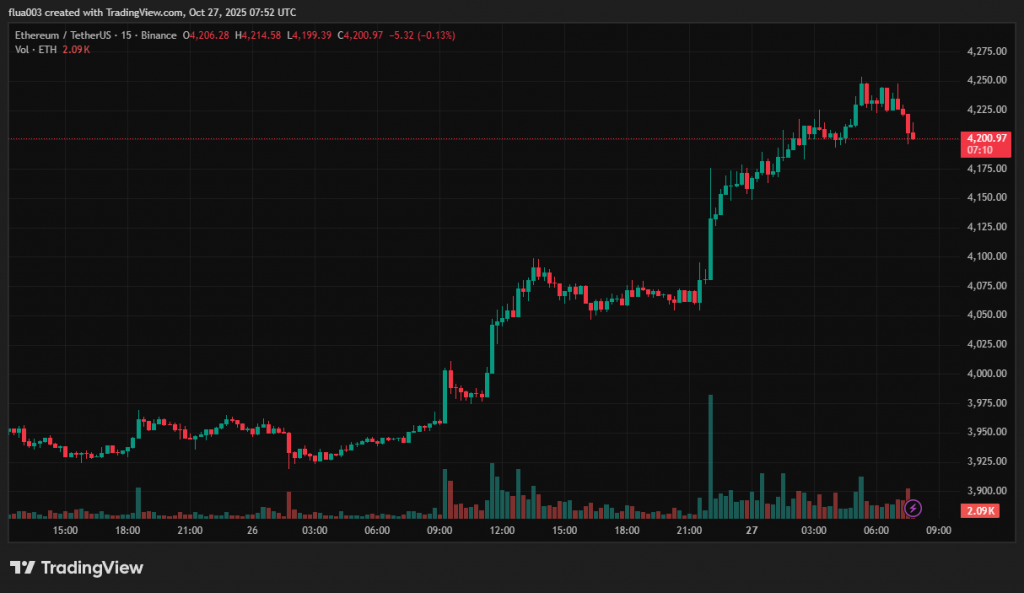Click the purple lightning bolt icon

tap(913, 508)
